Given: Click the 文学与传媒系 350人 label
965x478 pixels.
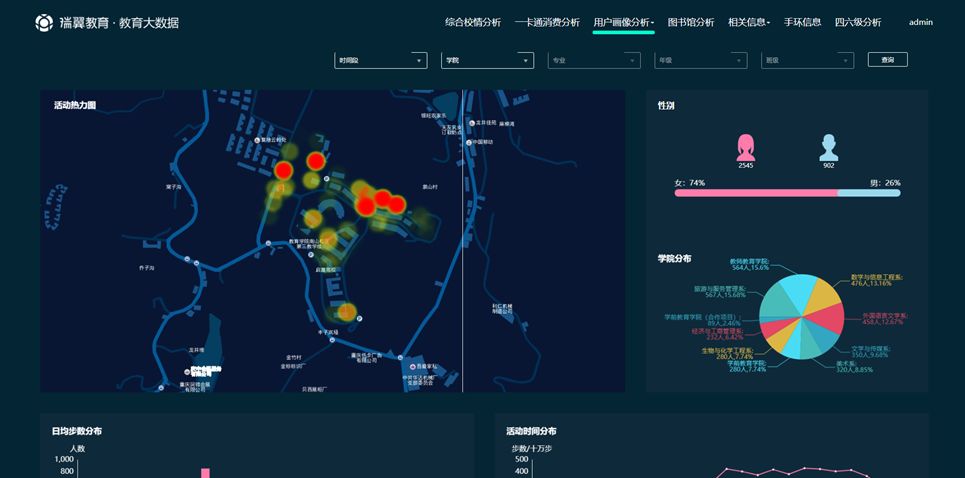Looking at the screenshot, I should pos(870,351).
